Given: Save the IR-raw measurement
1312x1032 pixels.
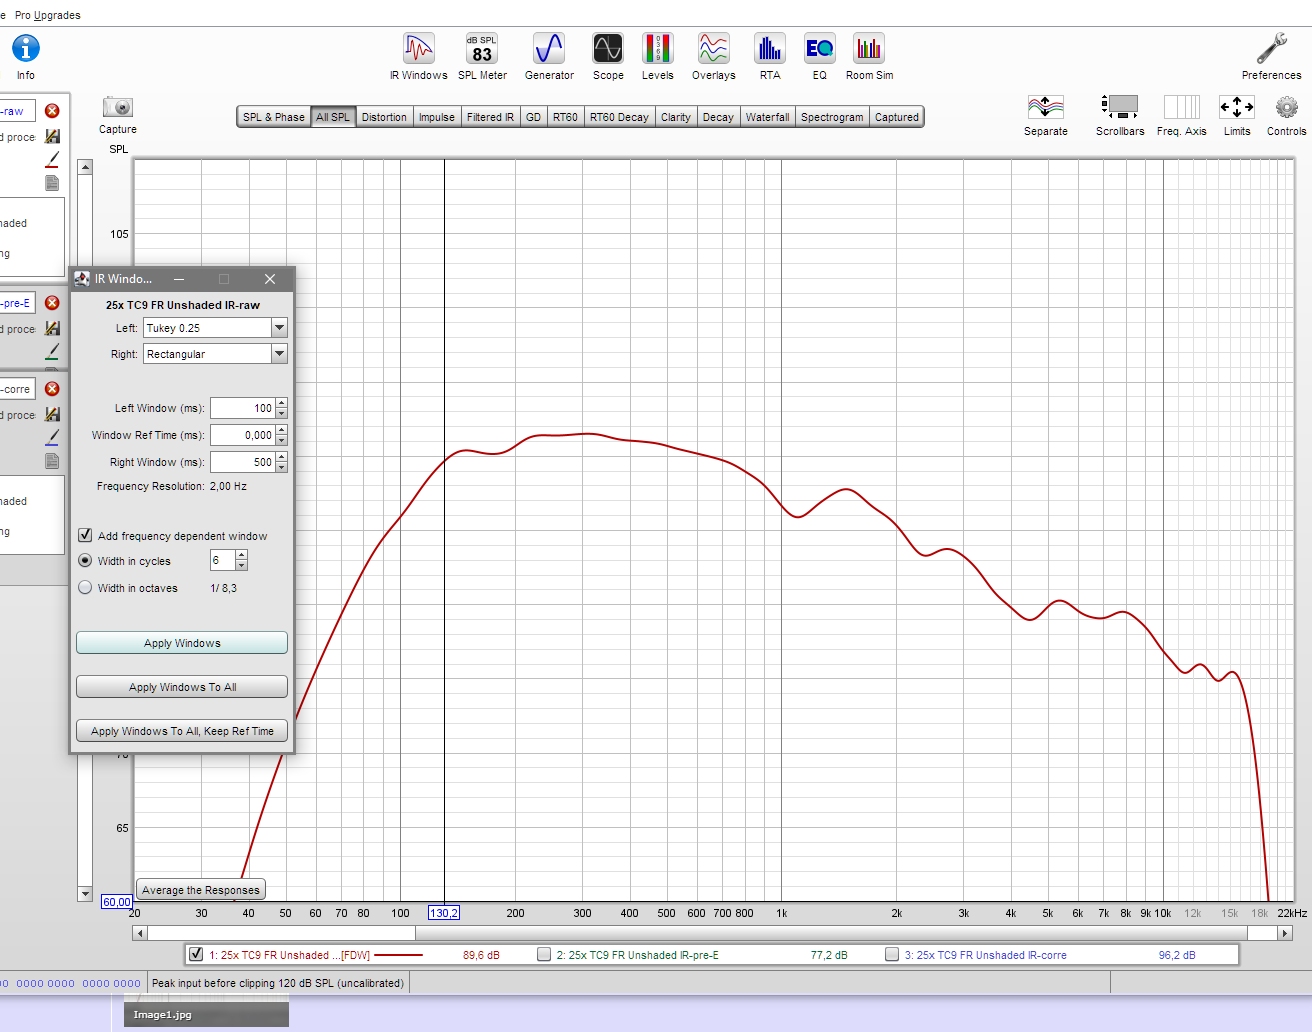Looking at the screenshot, I should tap(52, 136).
